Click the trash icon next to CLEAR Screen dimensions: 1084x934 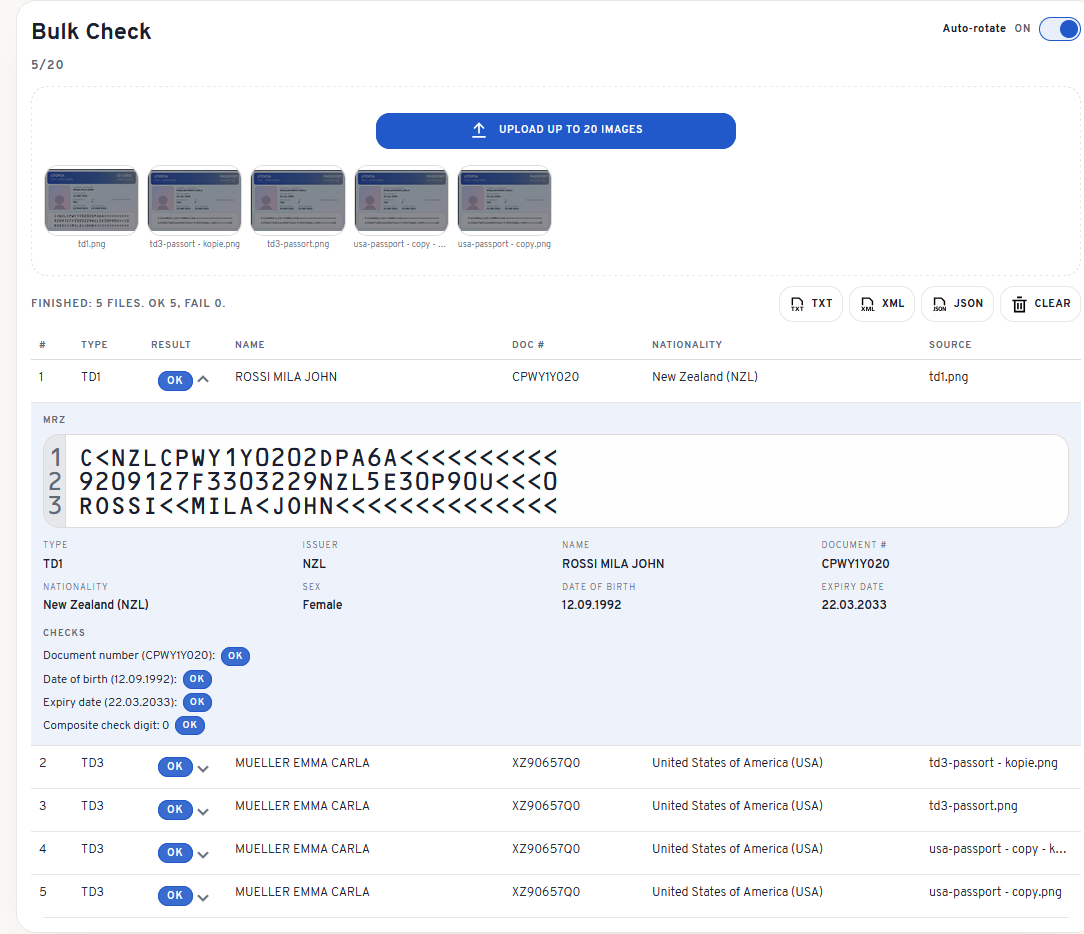(x=1020, y=304)
